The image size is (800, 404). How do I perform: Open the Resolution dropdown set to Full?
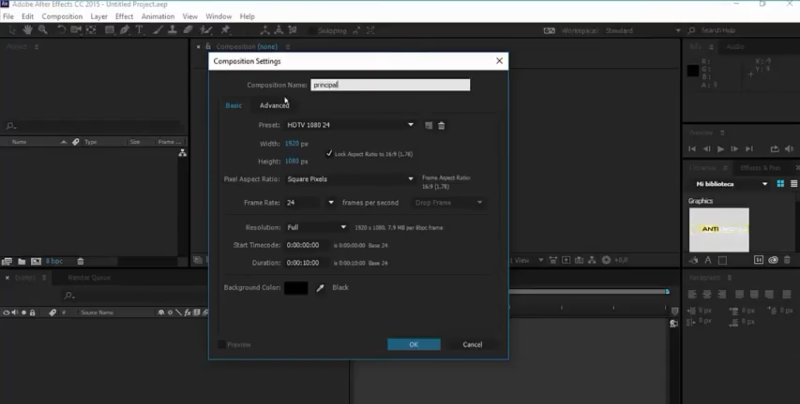tap(316, 228)
